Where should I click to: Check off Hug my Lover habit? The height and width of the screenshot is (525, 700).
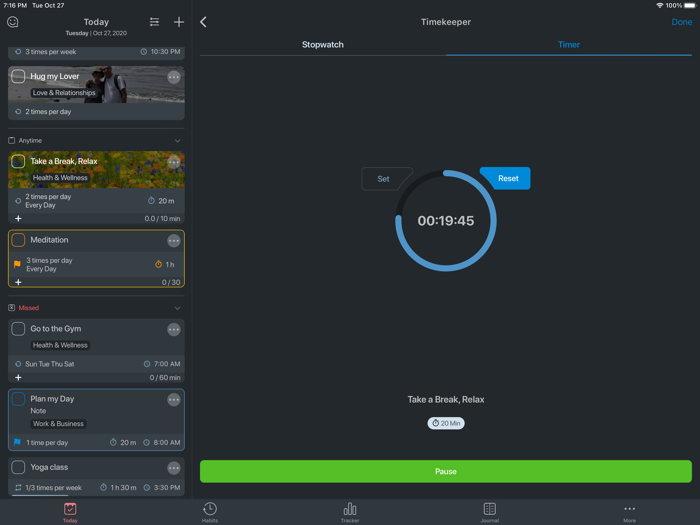[18, 76]
